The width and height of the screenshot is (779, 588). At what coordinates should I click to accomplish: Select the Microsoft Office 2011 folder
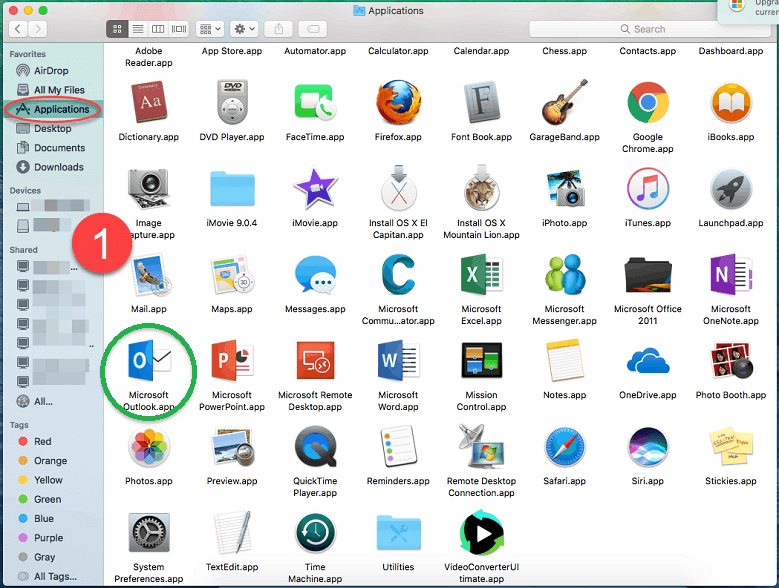click(x=648, y=275)
